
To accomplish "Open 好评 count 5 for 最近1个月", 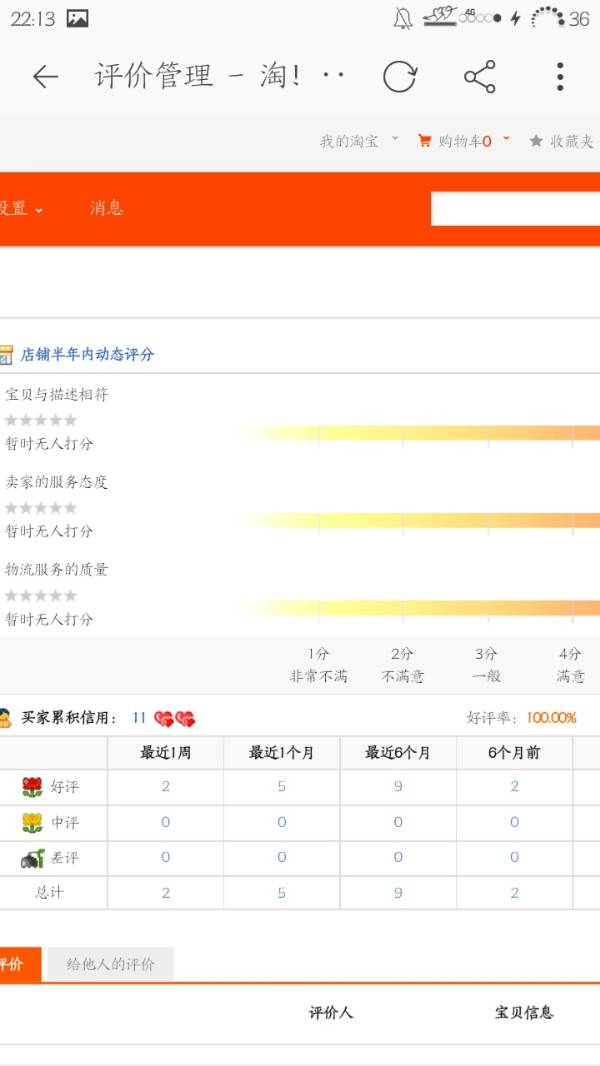I will (x=281, y=787).
